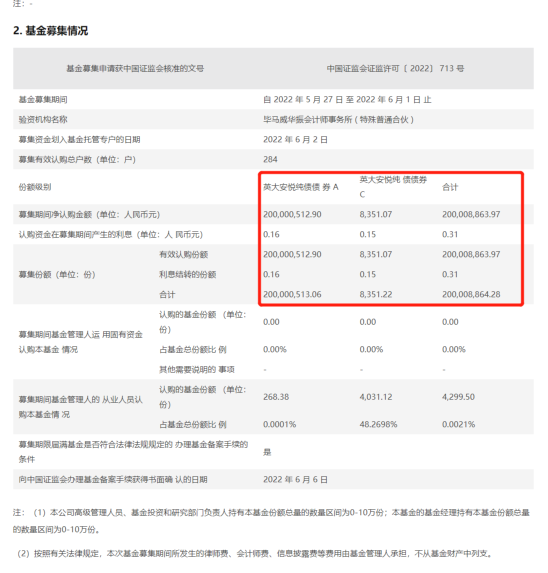Image resolution: width=548 pixels, height=573 pixels.
Task: Click the sub-label "有效认购份额"
Action: (x=183, y=254)
